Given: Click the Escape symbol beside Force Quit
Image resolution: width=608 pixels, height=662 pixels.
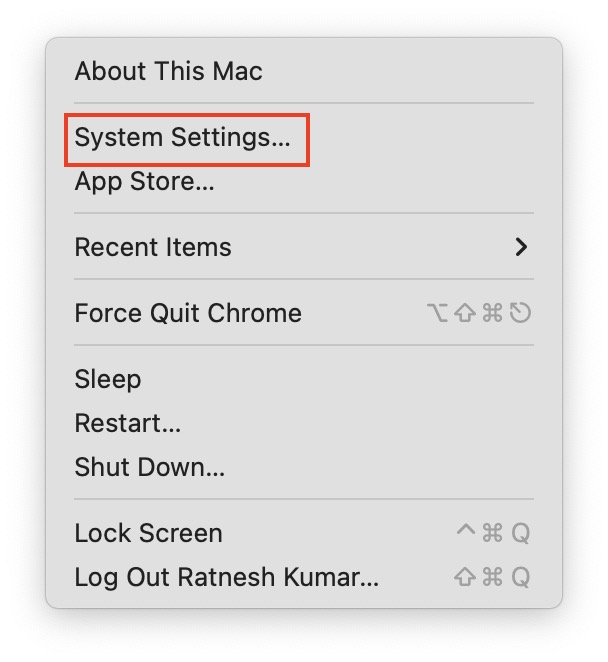Looking at the screenshot, I should (520, 314).
